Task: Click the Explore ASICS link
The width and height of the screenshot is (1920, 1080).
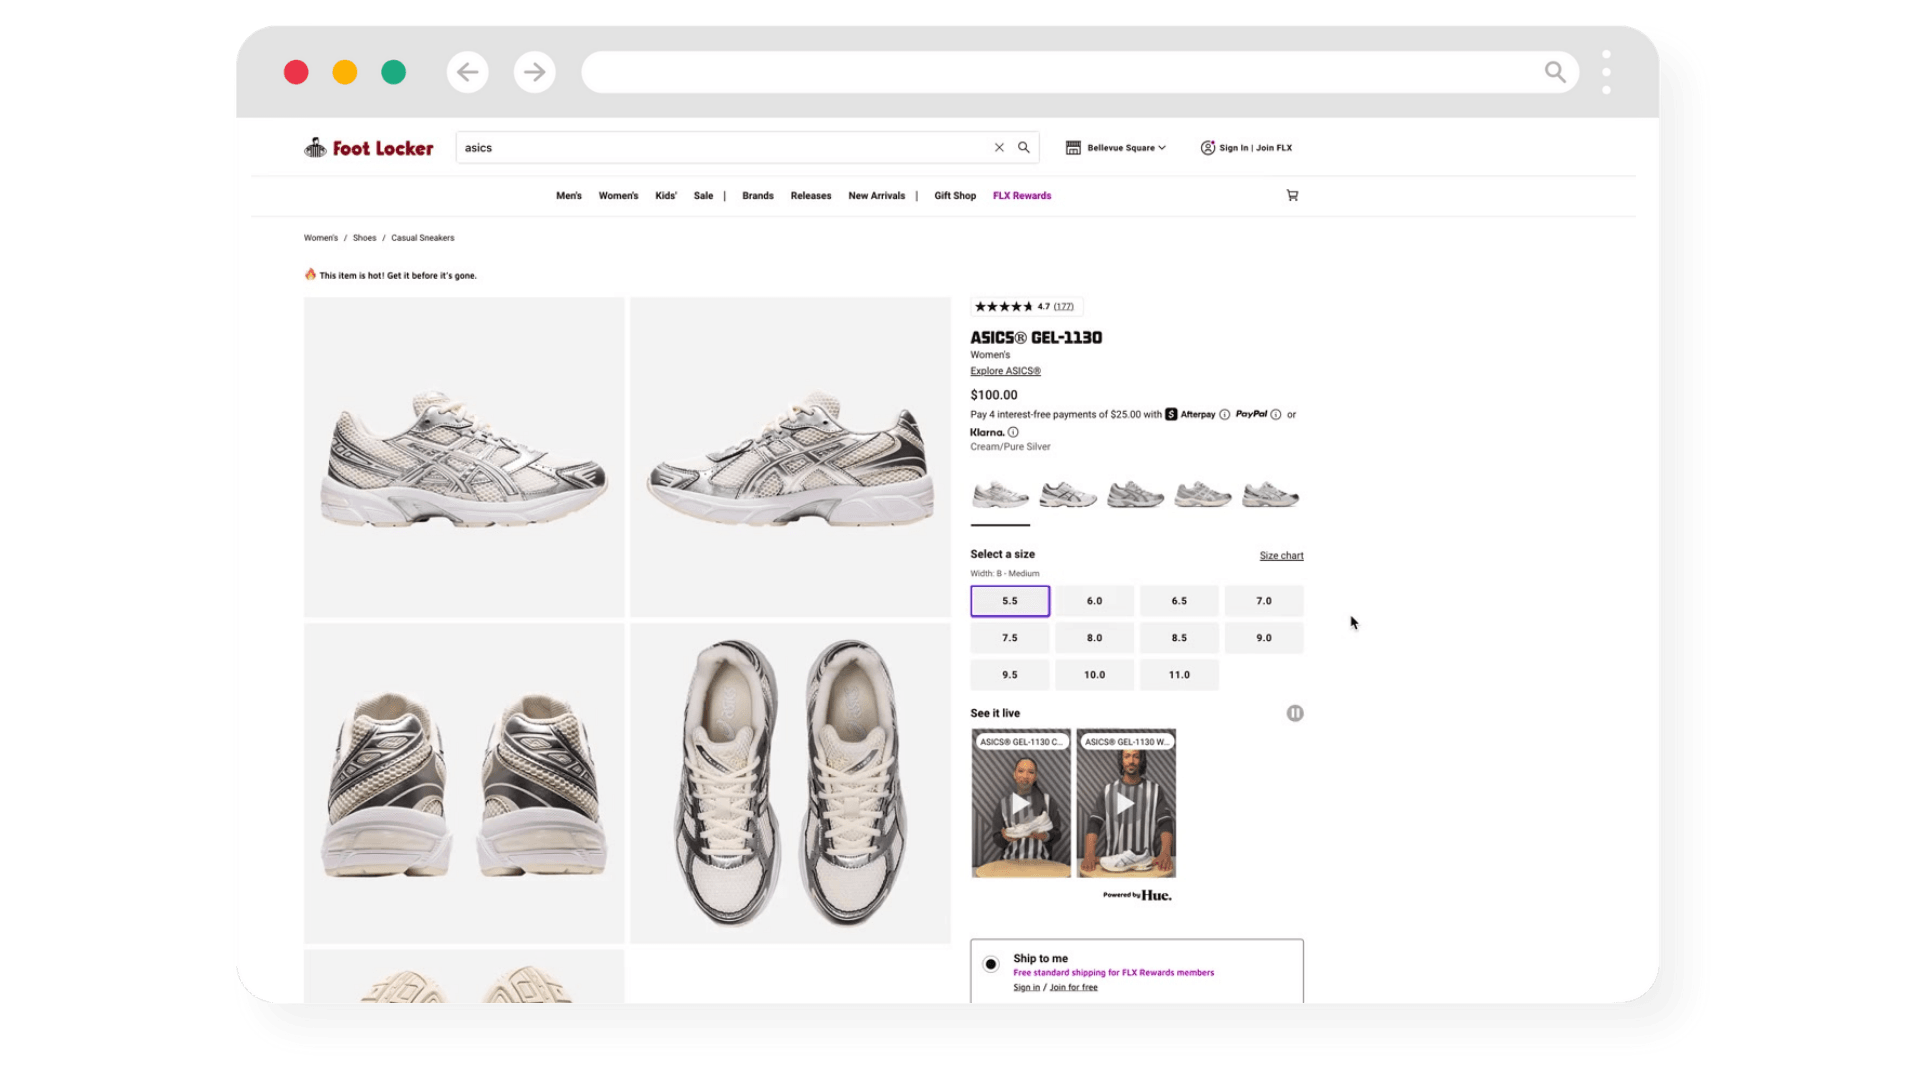Action: (1005, 371)
